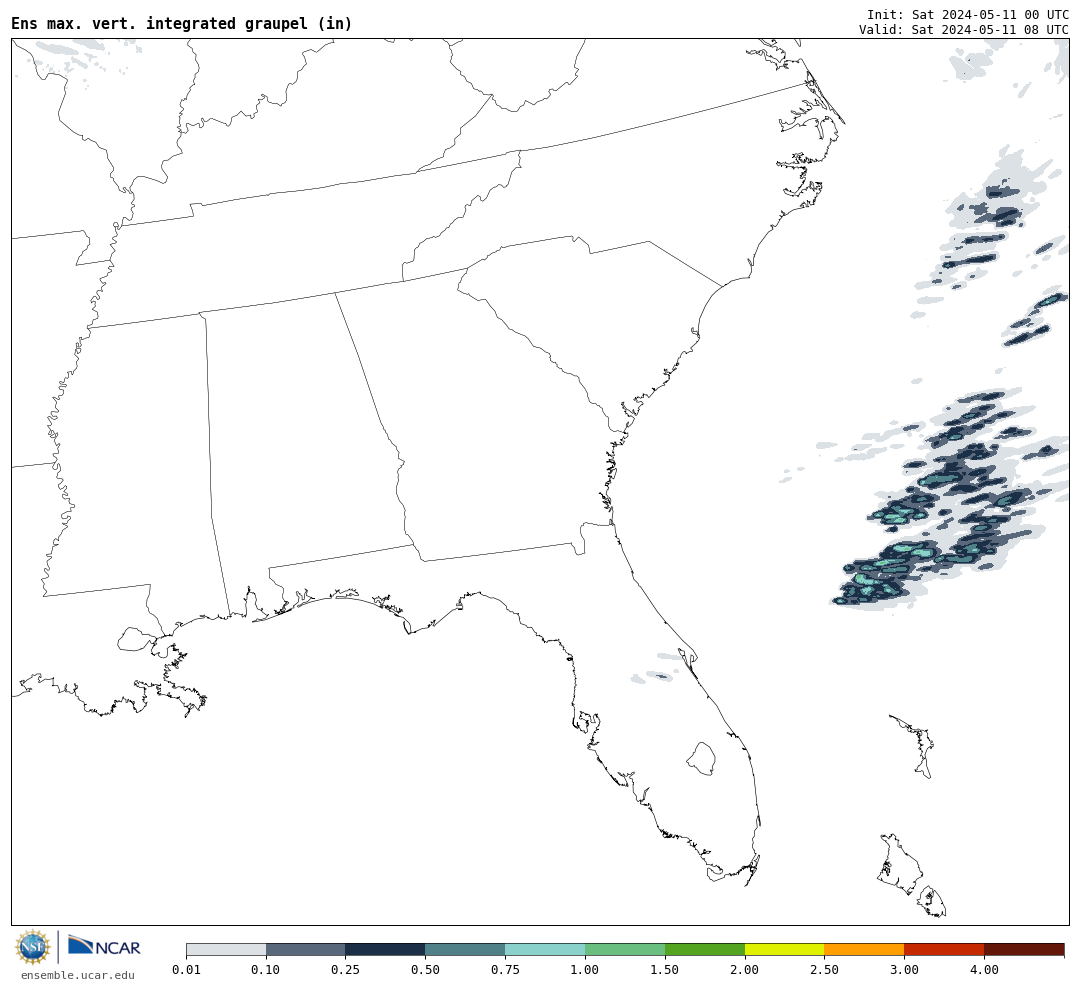Click the teal 0.50–0.75 colorbar swatch
This screenshot has height=988, width=1080.
point(466,950)
